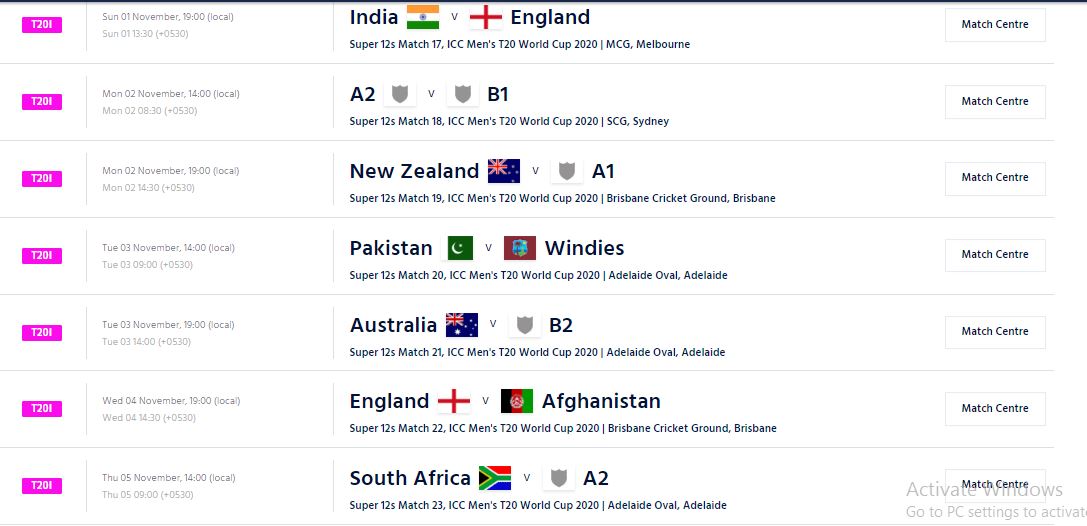The width and height of the screenshot is (1087, 526).
Task: Click the B1 placeholder shield icon
Action: click(x=462, y=94)
